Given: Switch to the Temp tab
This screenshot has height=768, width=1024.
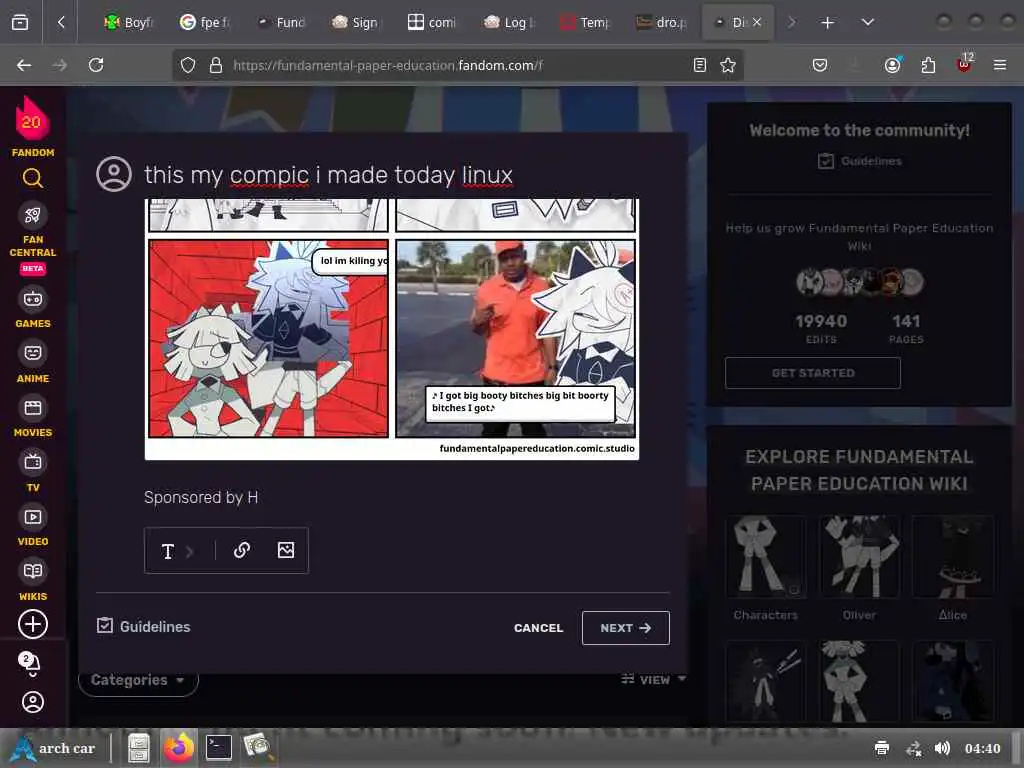Looking at the screenshot, I should pos(584,23).
